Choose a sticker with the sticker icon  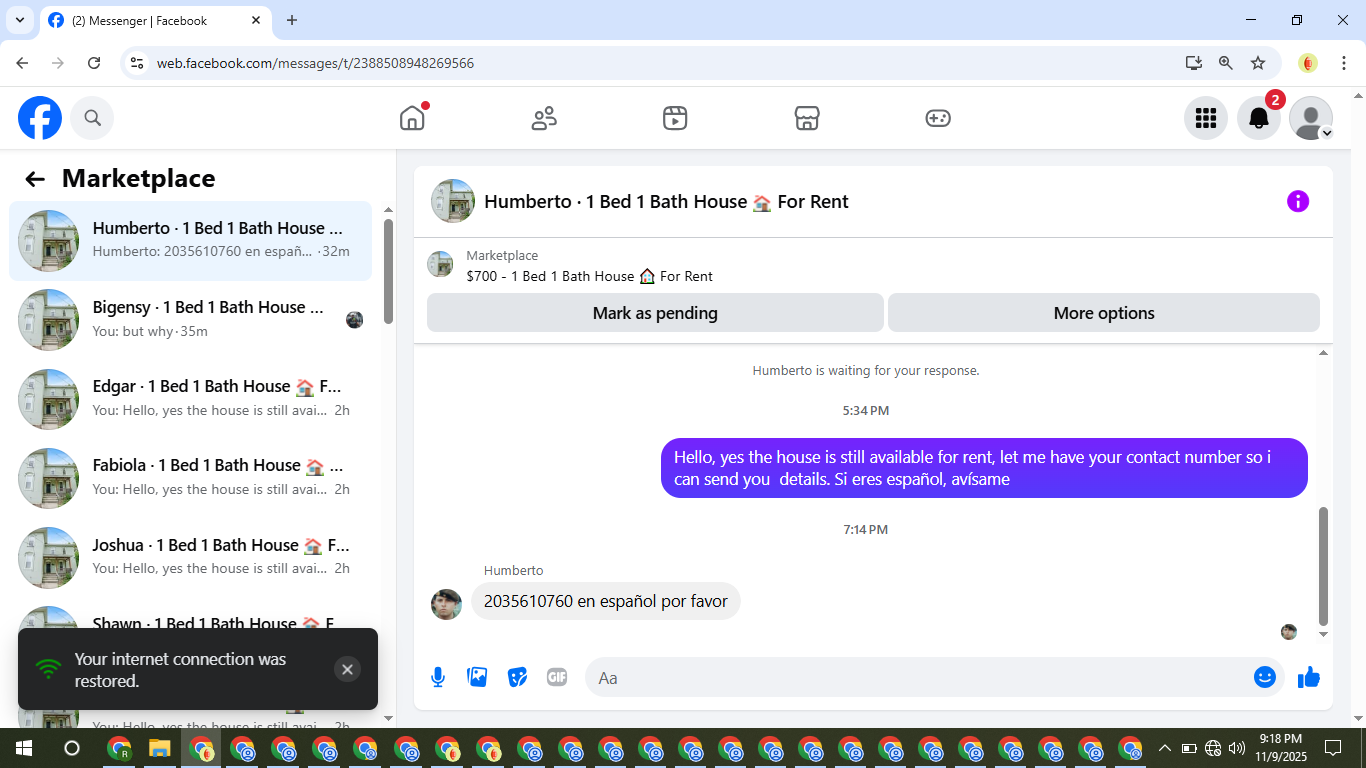[x=517, y=677]
